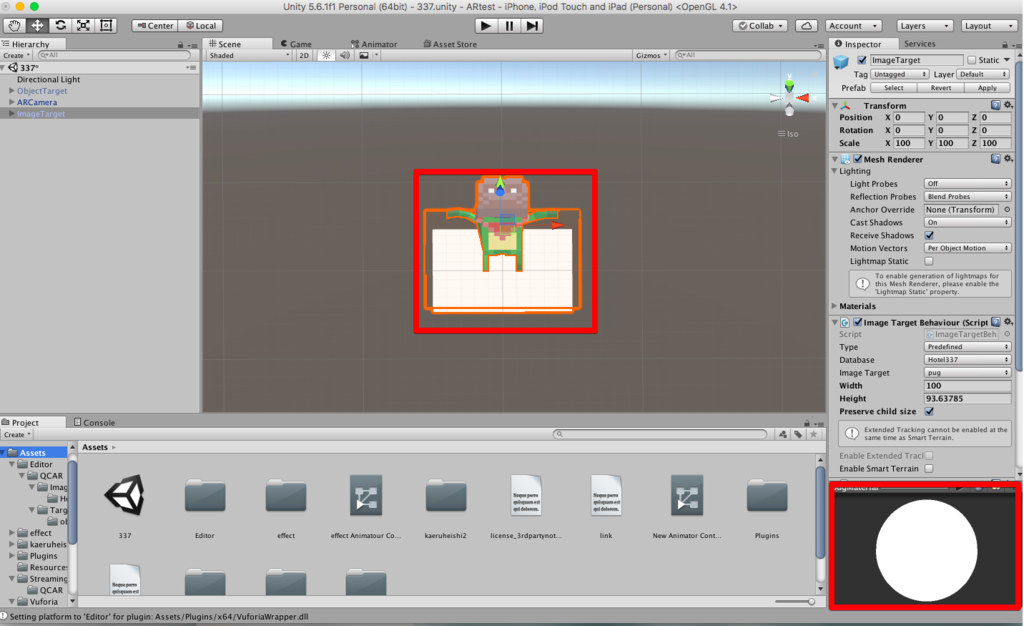
Task: Open the Shaded draw mode dropdown
Action: 249,55
